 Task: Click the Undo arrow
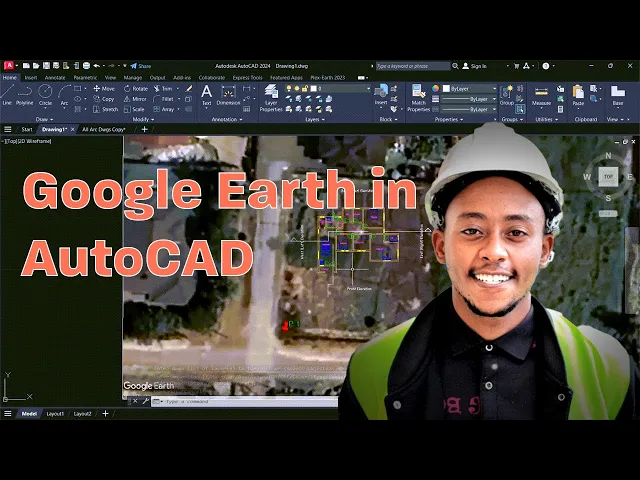[96, 66]
